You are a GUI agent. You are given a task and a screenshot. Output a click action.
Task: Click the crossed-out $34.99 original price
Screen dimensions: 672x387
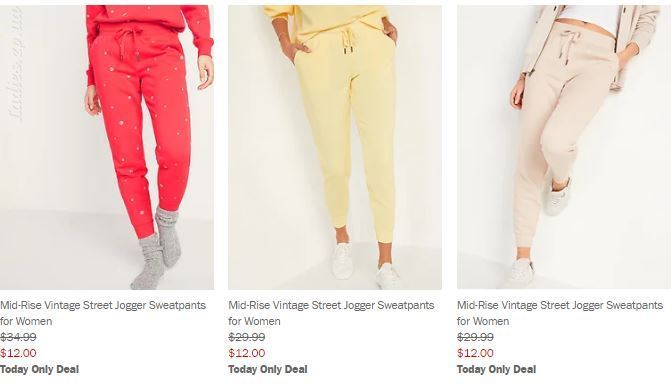(18, 337)
